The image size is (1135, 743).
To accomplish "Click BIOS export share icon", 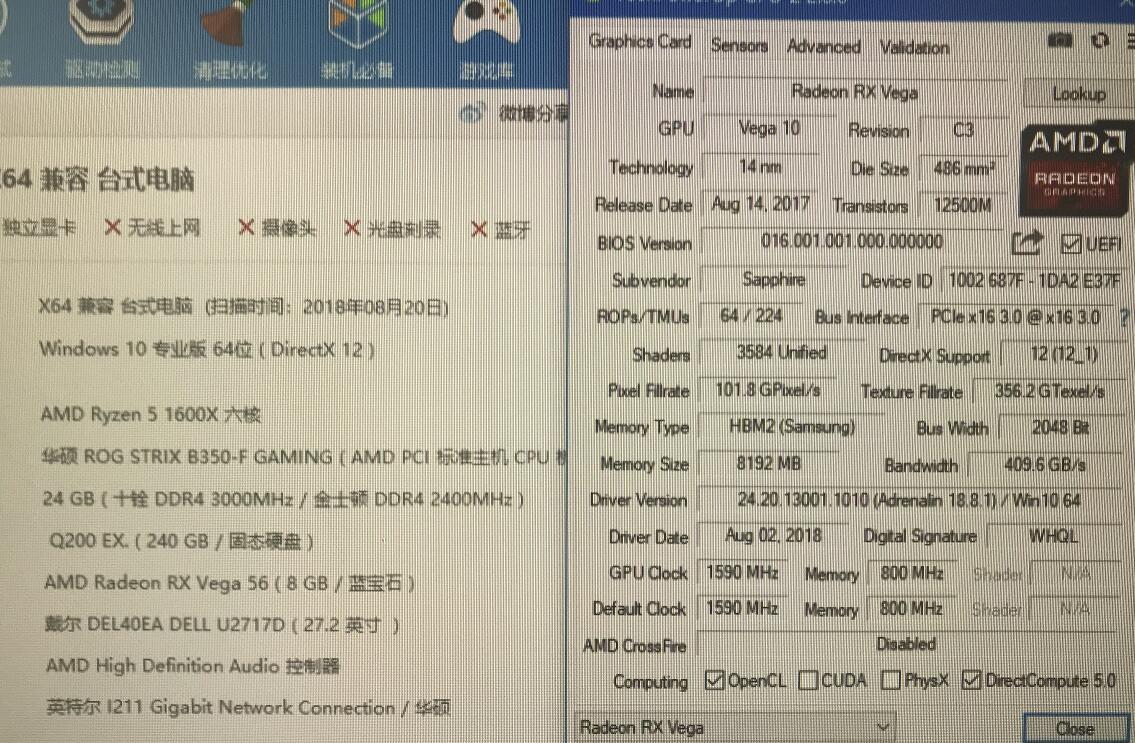I will pos(1026,242).
